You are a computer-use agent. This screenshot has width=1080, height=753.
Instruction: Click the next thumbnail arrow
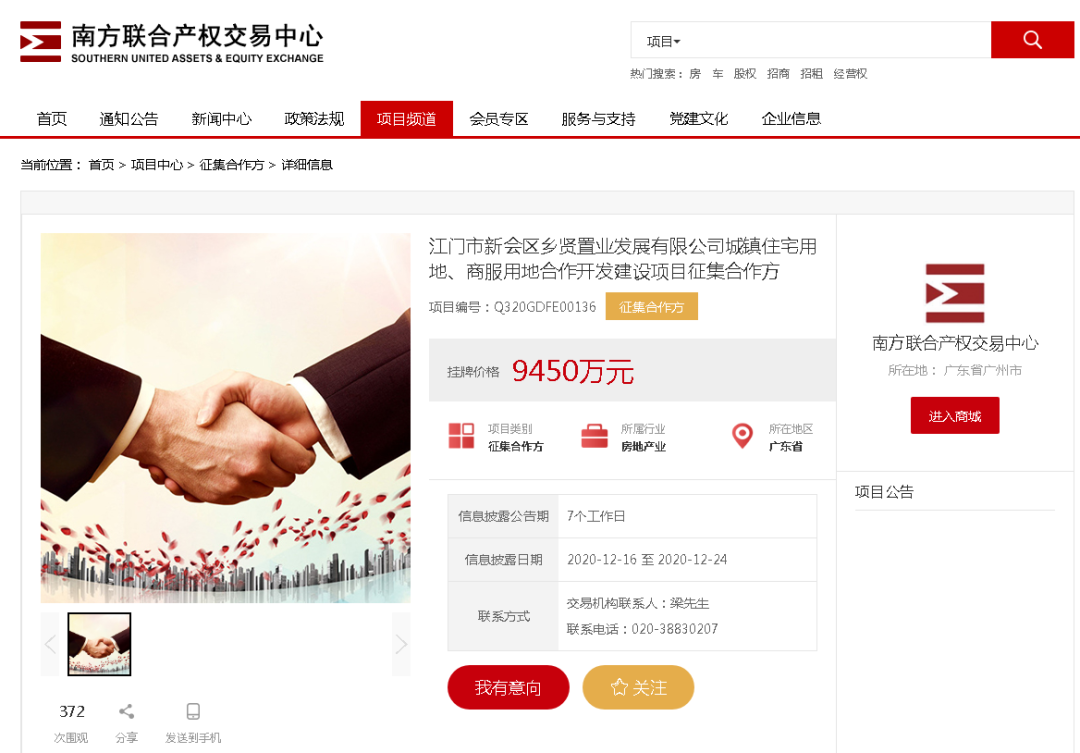[x=401, y=644]
